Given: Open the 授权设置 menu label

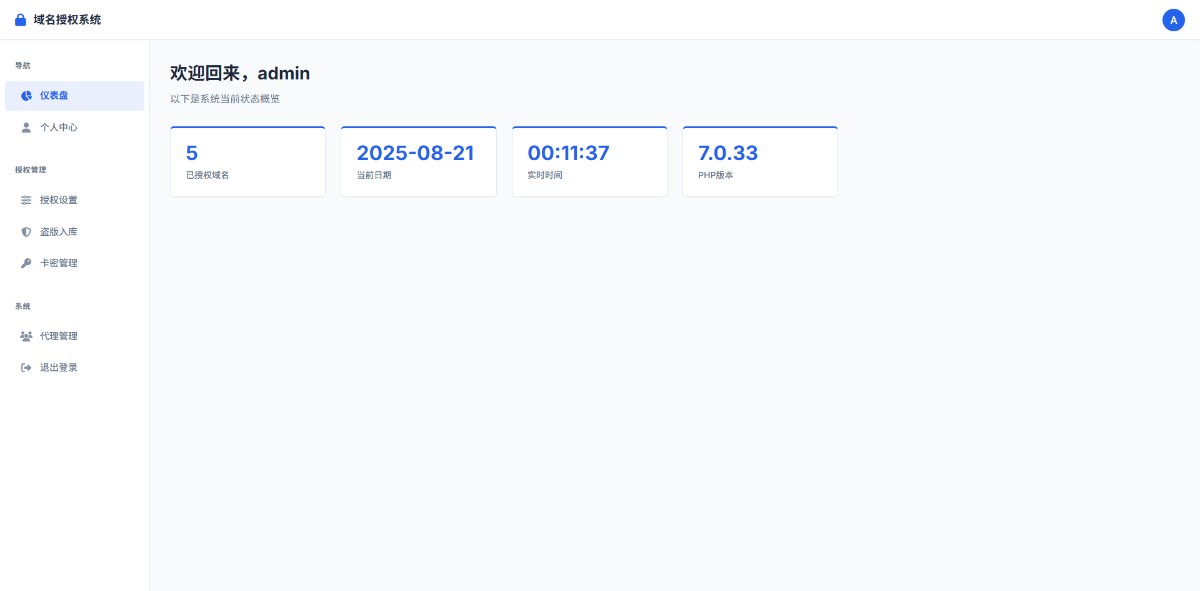Looking at the screenshot, I should tap(59, 200).
